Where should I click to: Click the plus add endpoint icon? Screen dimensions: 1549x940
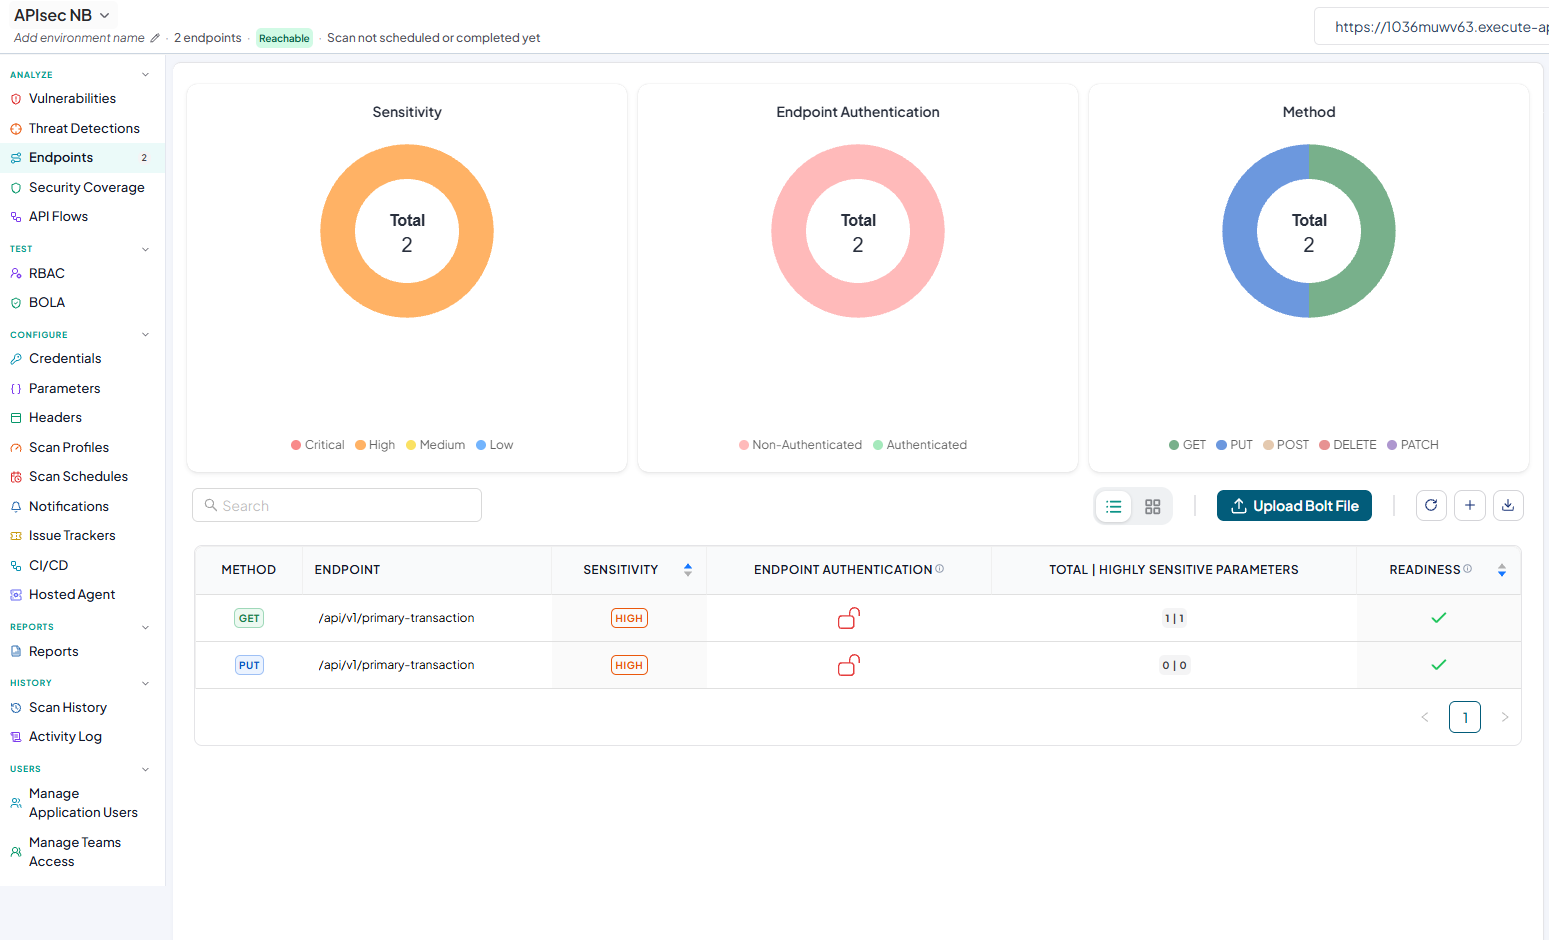tap(1470, 506)
